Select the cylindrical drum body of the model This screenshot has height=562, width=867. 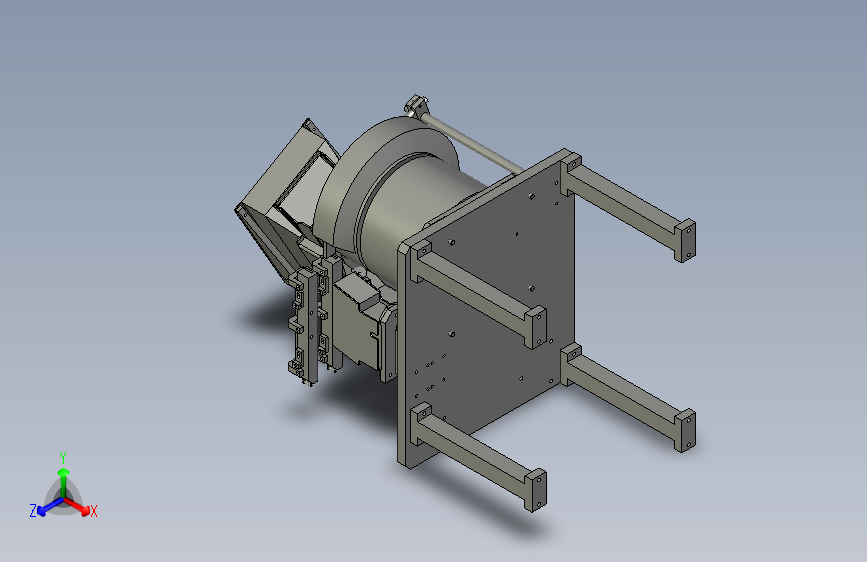coord(417,218)
